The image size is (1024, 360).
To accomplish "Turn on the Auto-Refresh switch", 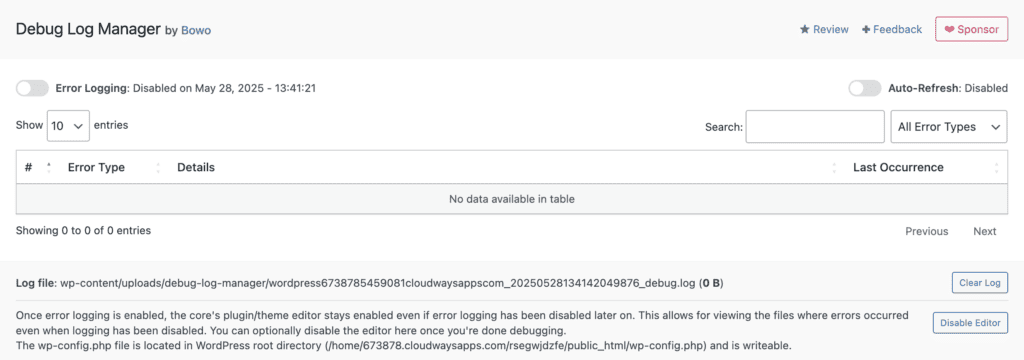I will (865, 88).
